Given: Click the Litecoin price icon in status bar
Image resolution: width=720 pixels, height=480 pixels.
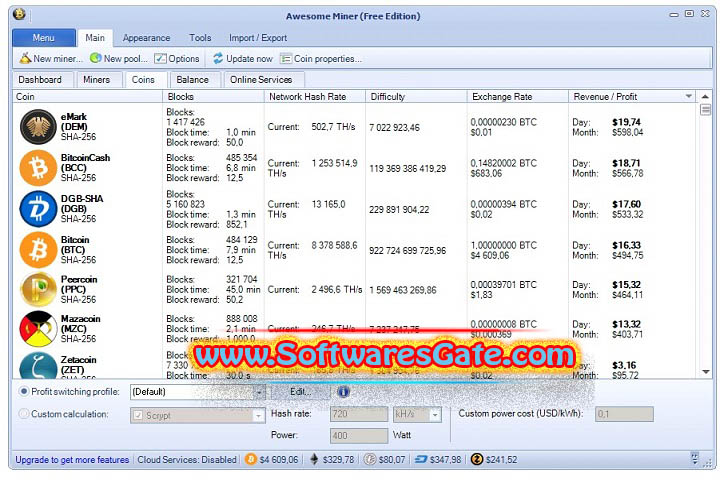Looking at the screenshot, I should tap(370, 459).
